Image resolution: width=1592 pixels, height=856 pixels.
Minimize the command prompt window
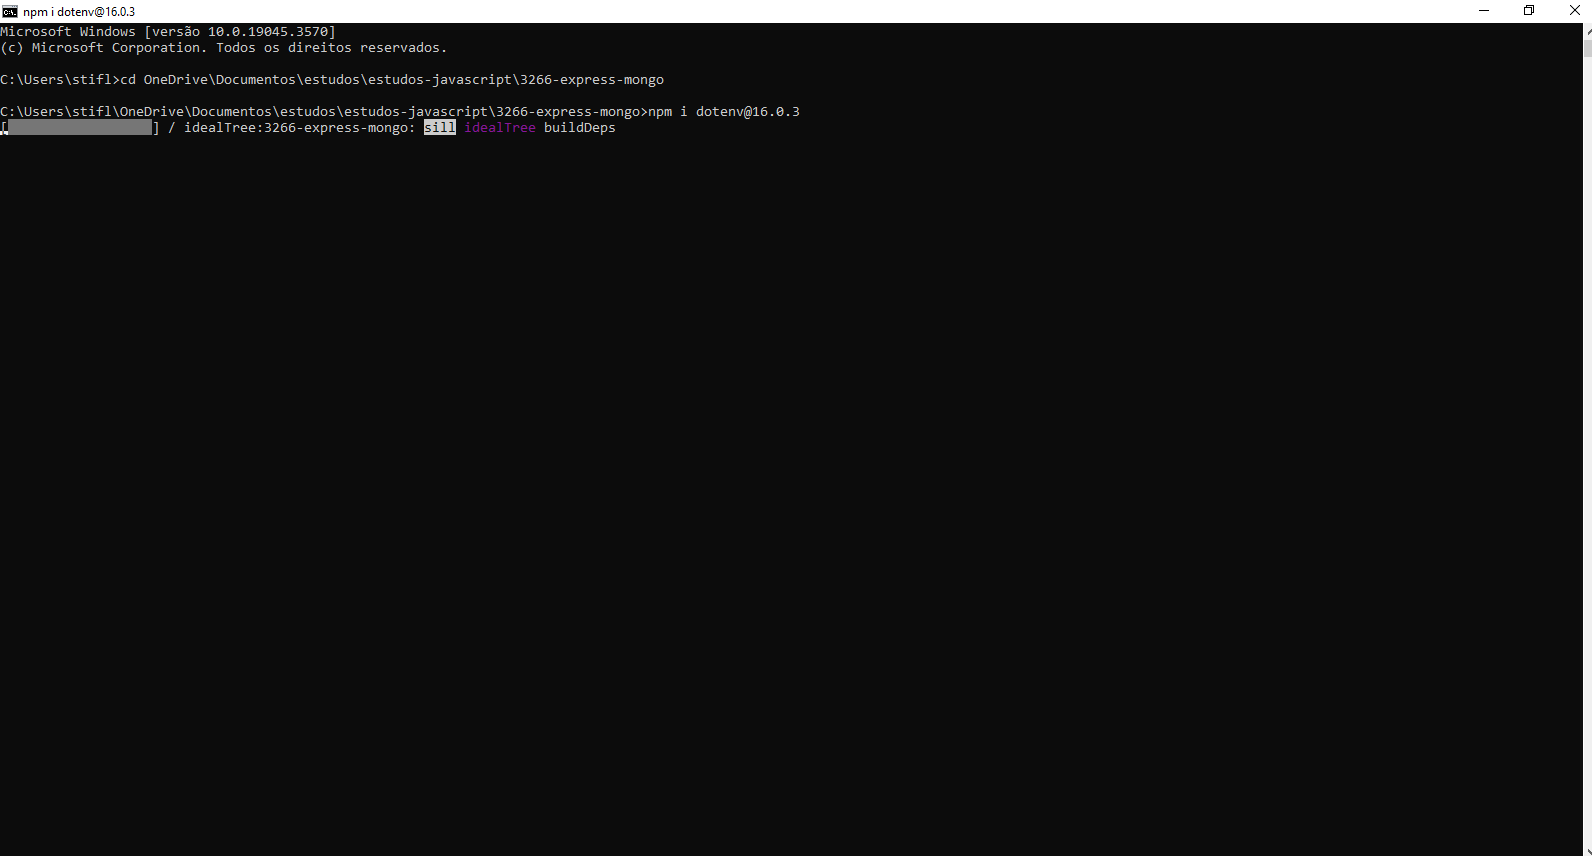[x=1484, y=11]
